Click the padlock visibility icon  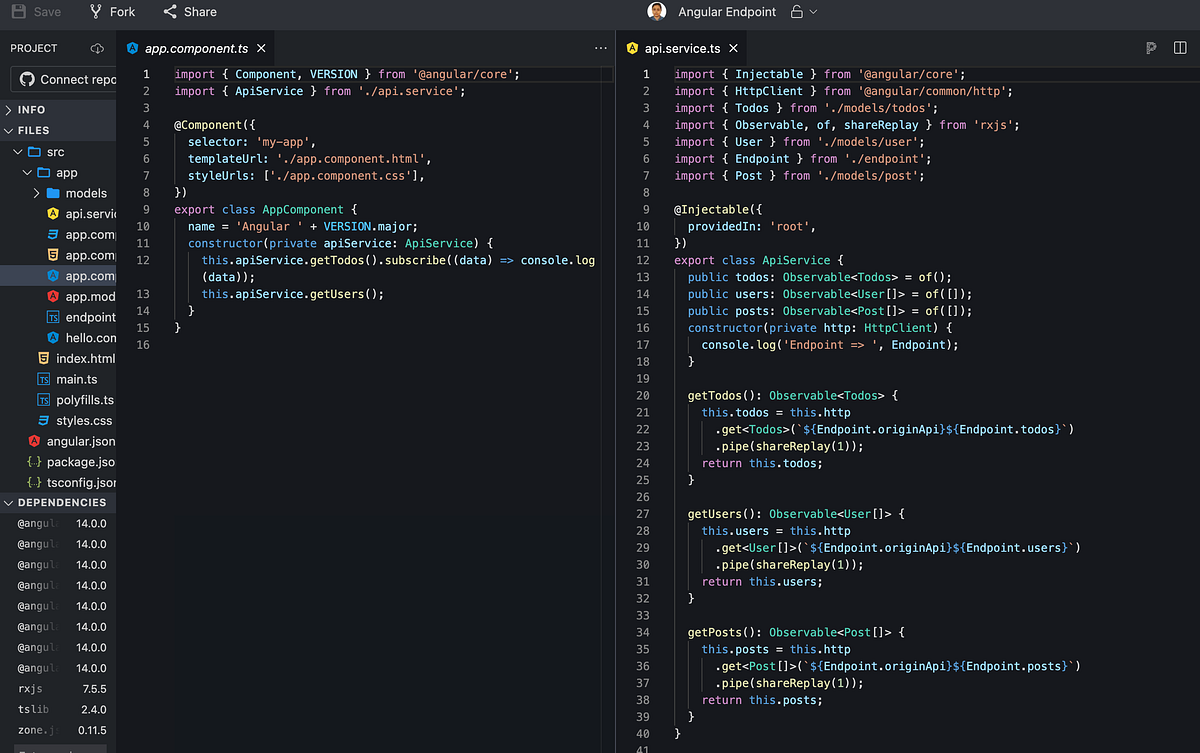coord(797,12)
